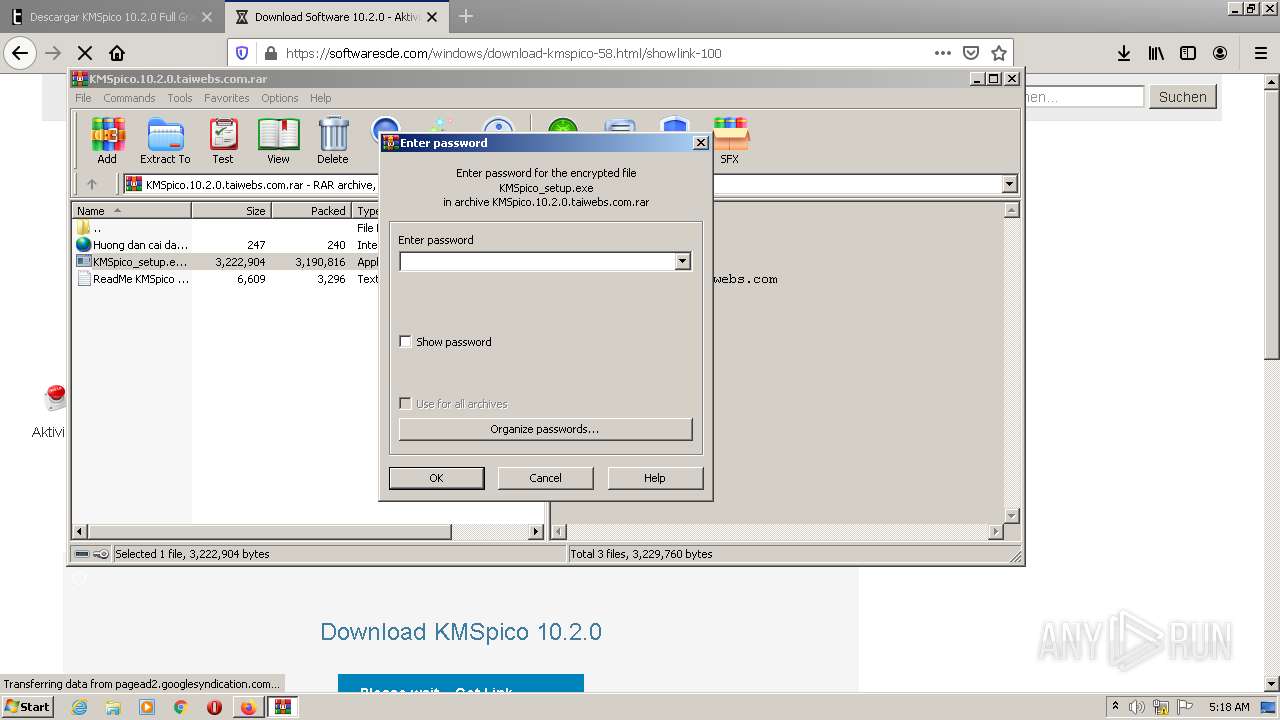This screenshot has width=1280, height=720.
Task: Expand system tray hidden icons arrow
Action: [x=1115, y=707]
